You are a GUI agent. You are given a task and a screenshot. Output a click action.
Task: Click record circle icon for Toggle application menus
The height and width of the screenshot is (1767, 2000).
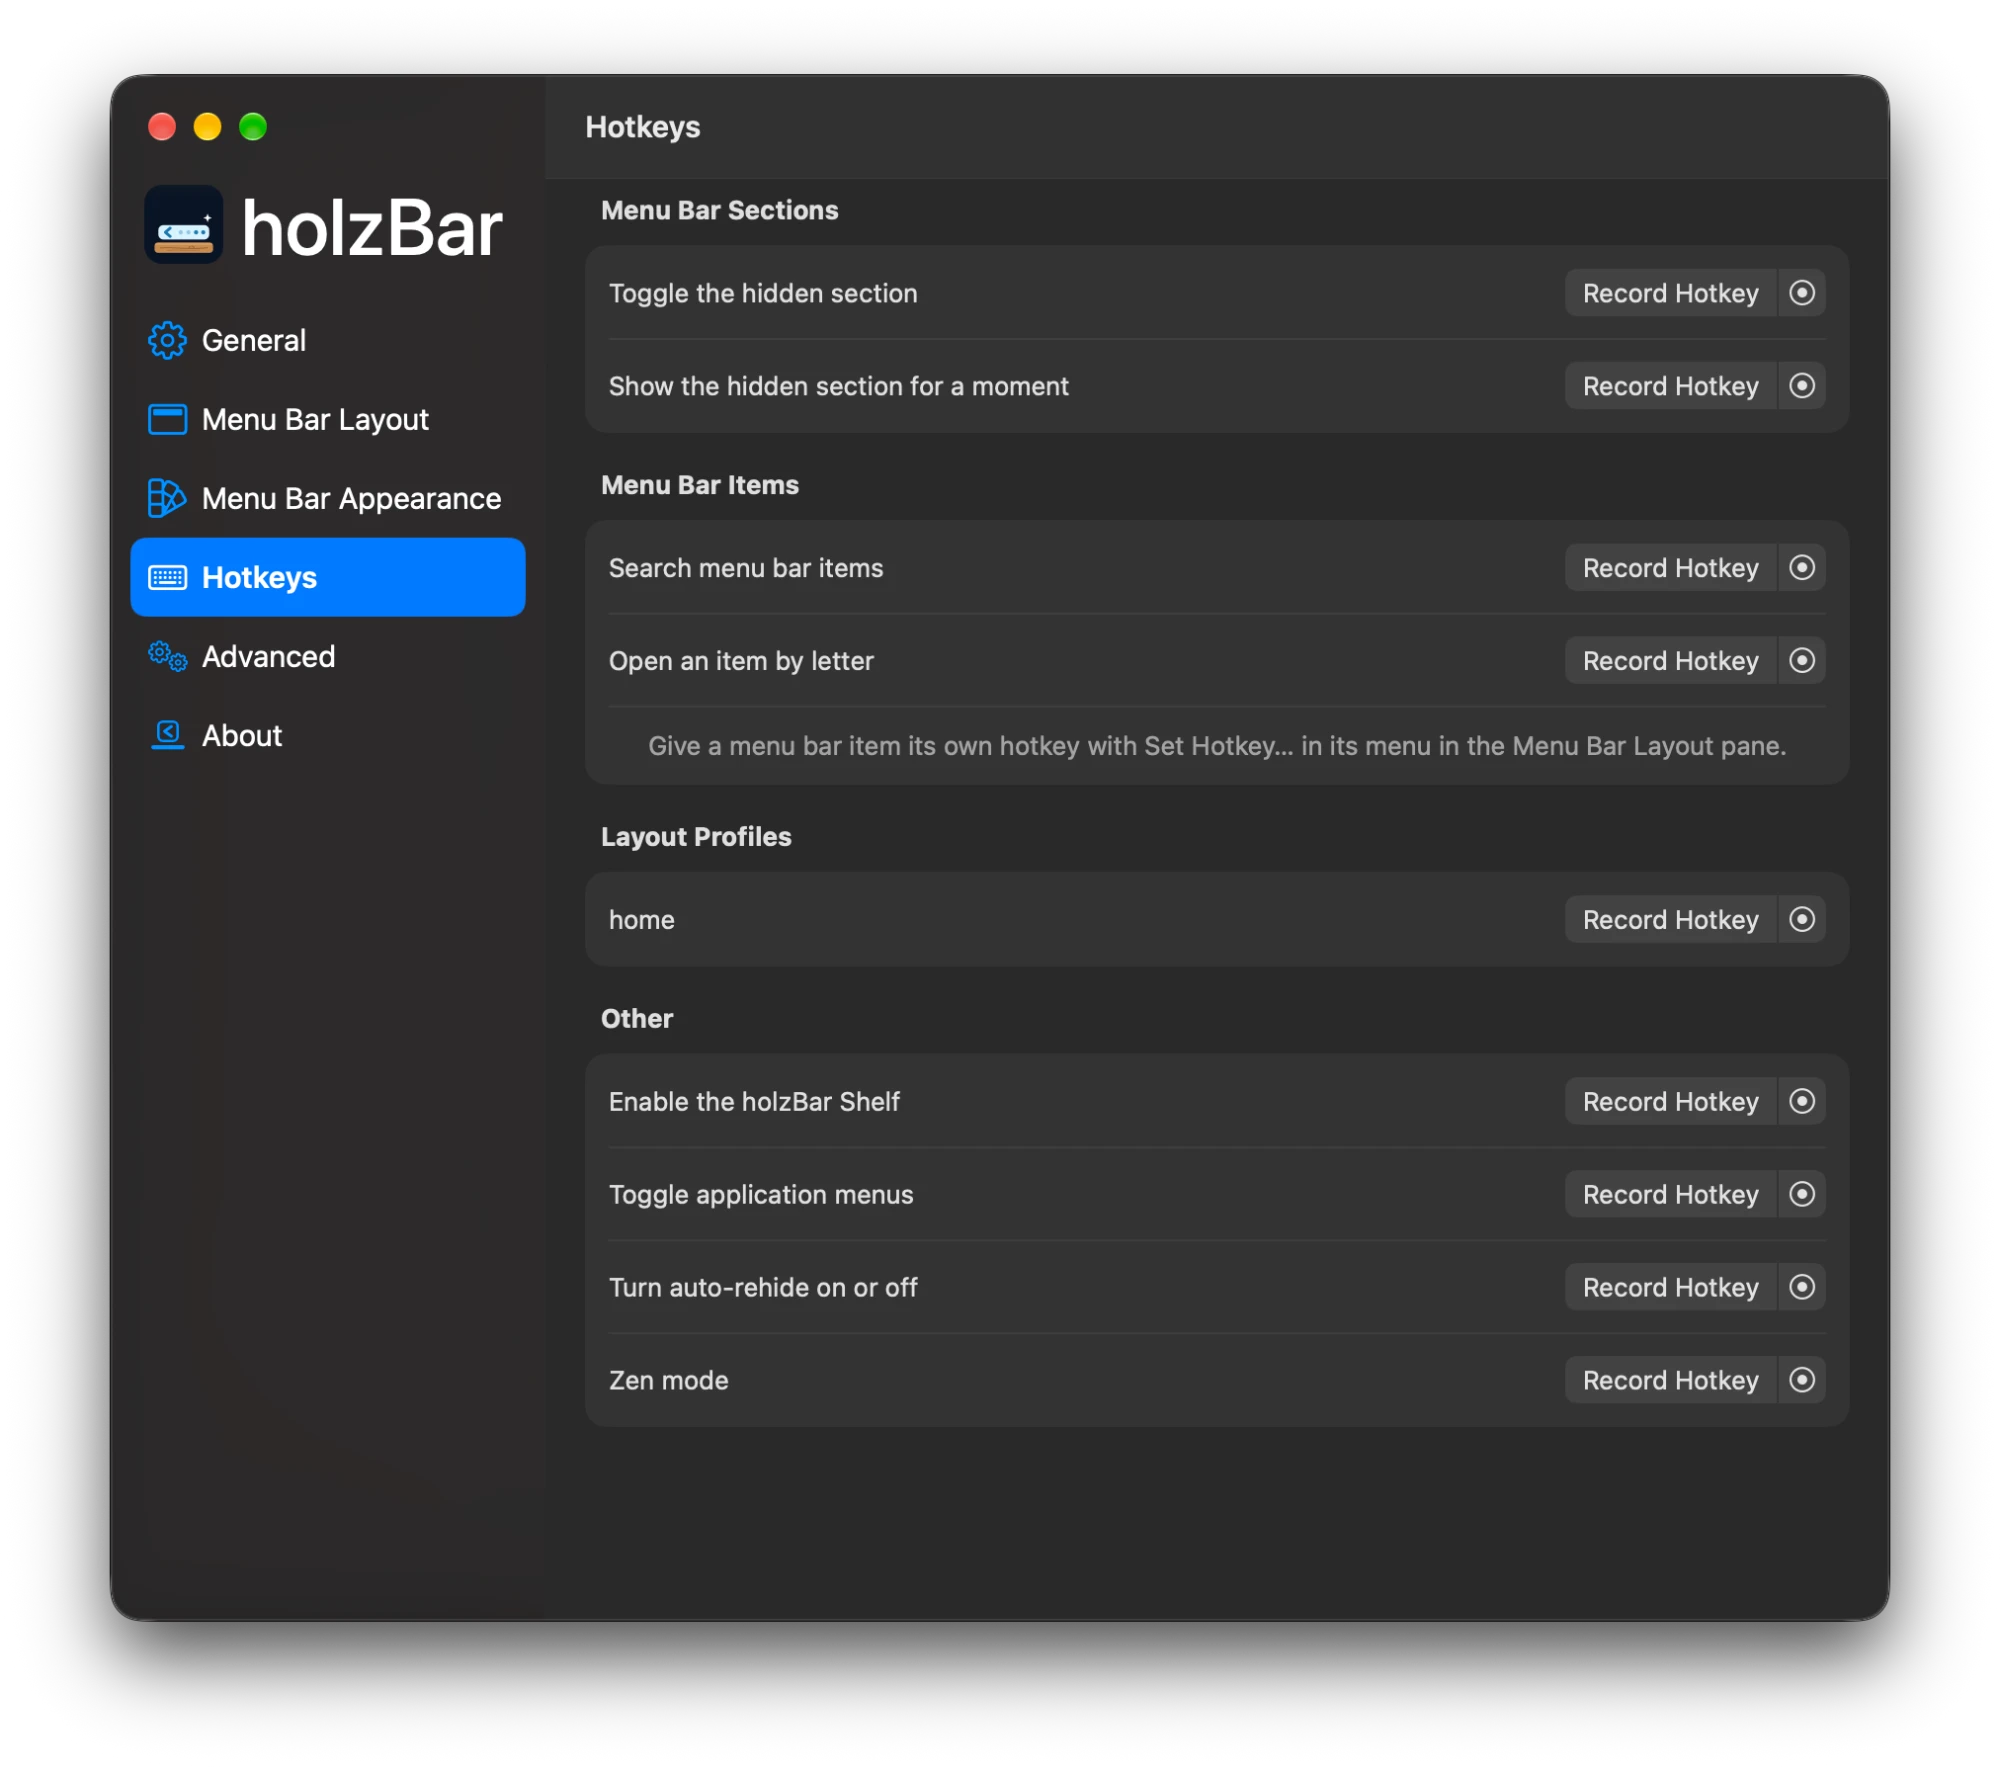(1801, 1195)
